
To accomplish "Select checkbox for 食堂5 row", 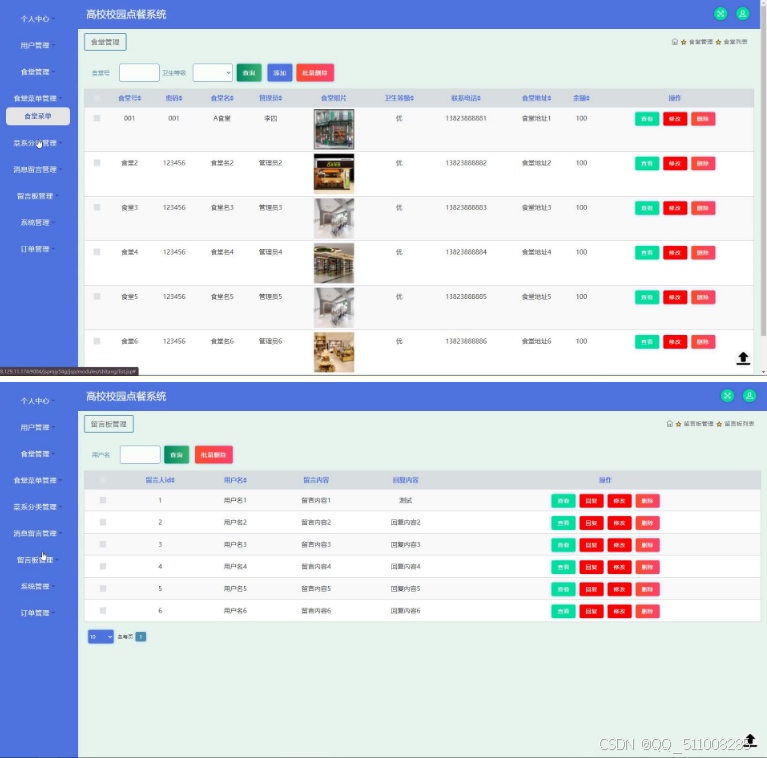I will click(x=97, y=296).
